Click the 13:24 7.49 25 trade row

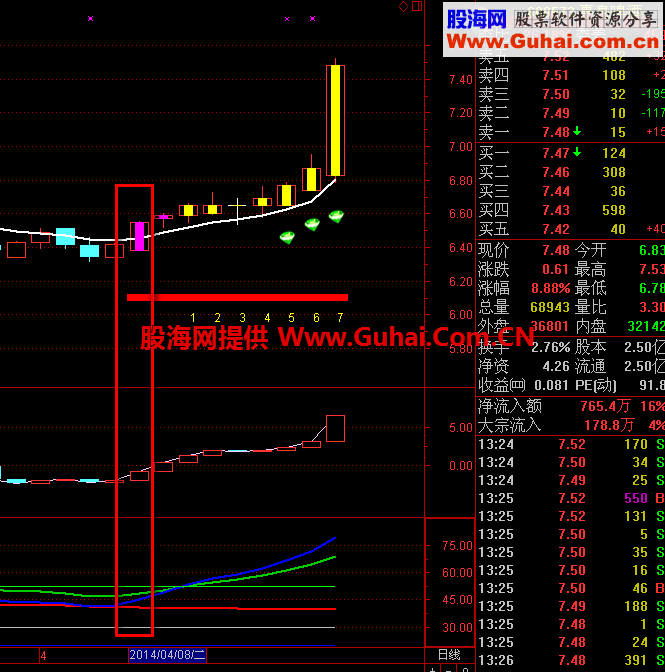[x=571, y=480]
